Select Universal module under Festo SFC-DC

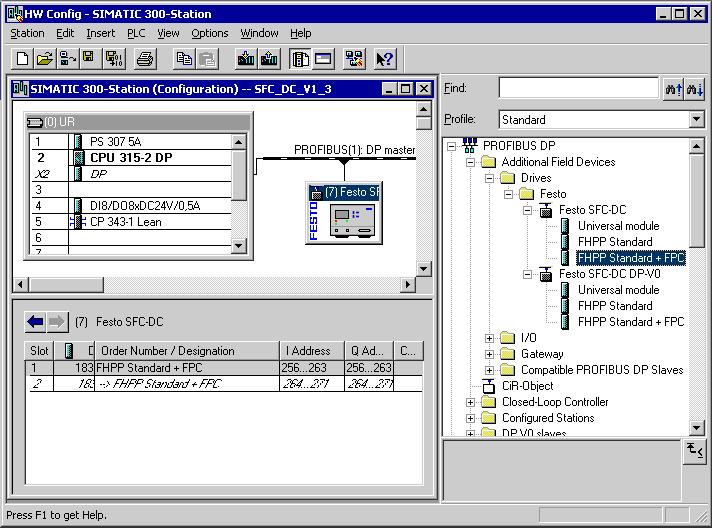[x=618, y=226]
